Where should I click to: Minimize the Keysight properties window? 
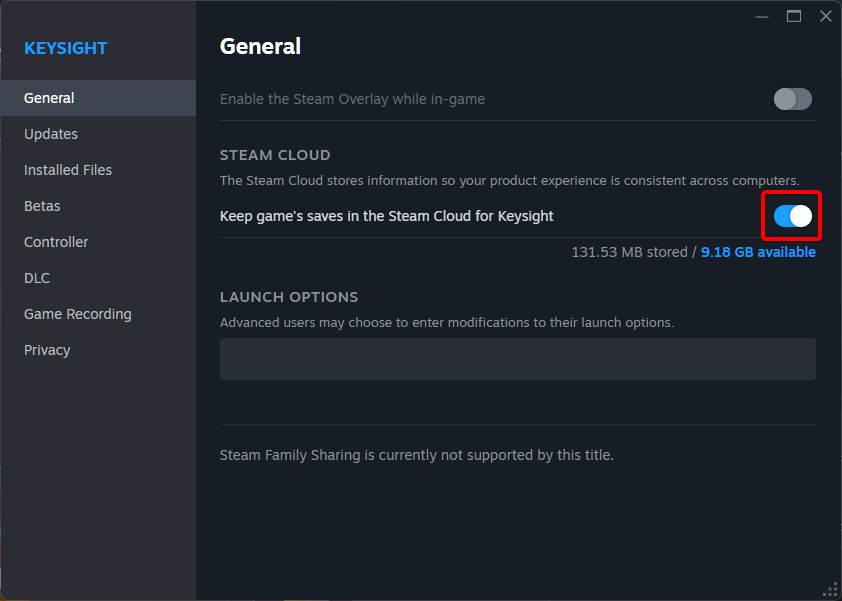point(761,17)
